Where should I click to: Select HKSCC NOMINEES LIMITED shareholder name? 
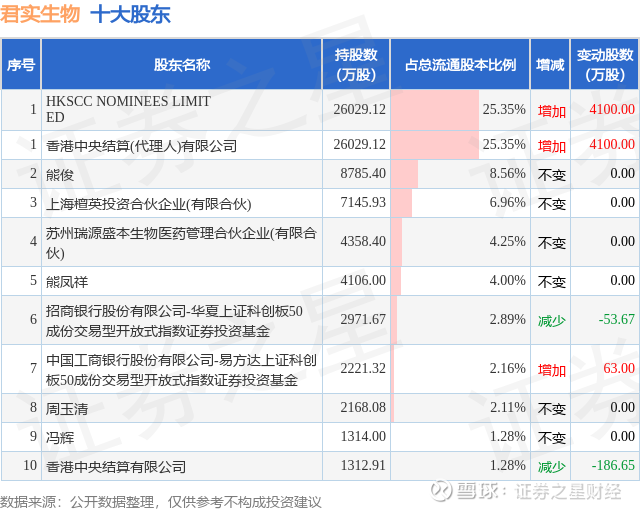tap(128, 109)
